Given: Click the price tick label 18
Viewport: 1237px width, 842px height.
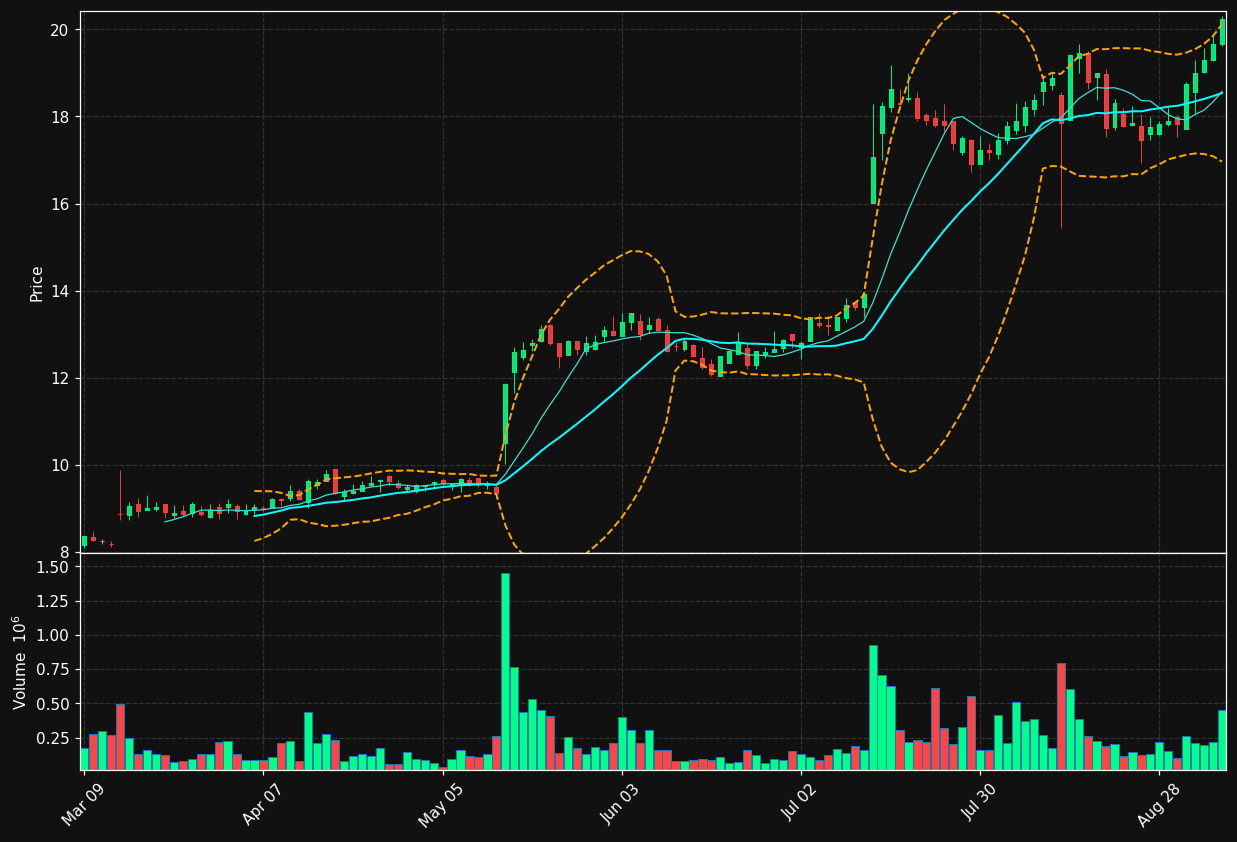Looking at the screenshot, I should point(59,117).
